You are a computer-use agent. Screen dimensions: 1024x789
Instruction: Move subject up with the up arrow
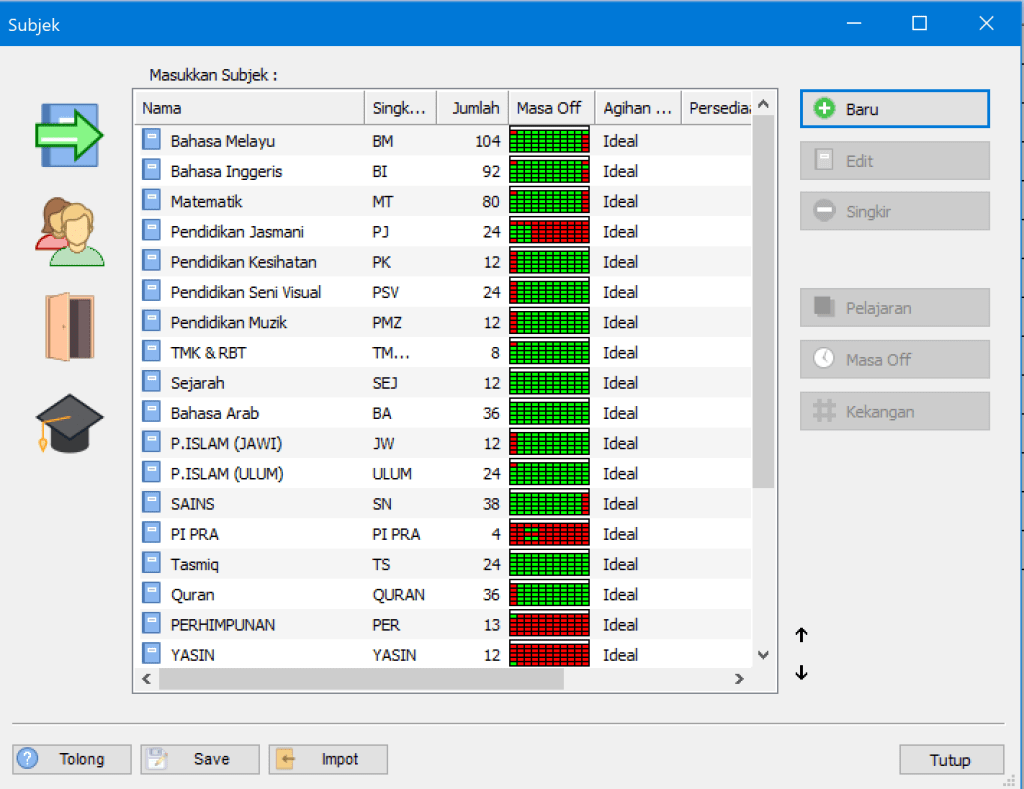pyautogui.click(x=801, y=635)
